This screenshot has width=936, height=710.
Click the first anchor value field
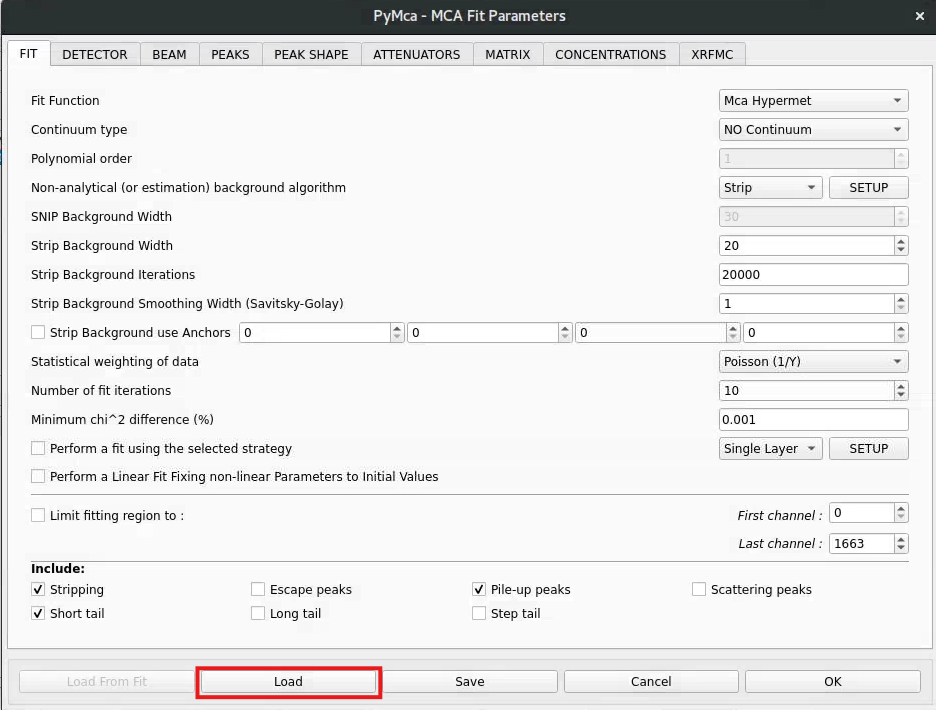[315, 333]
